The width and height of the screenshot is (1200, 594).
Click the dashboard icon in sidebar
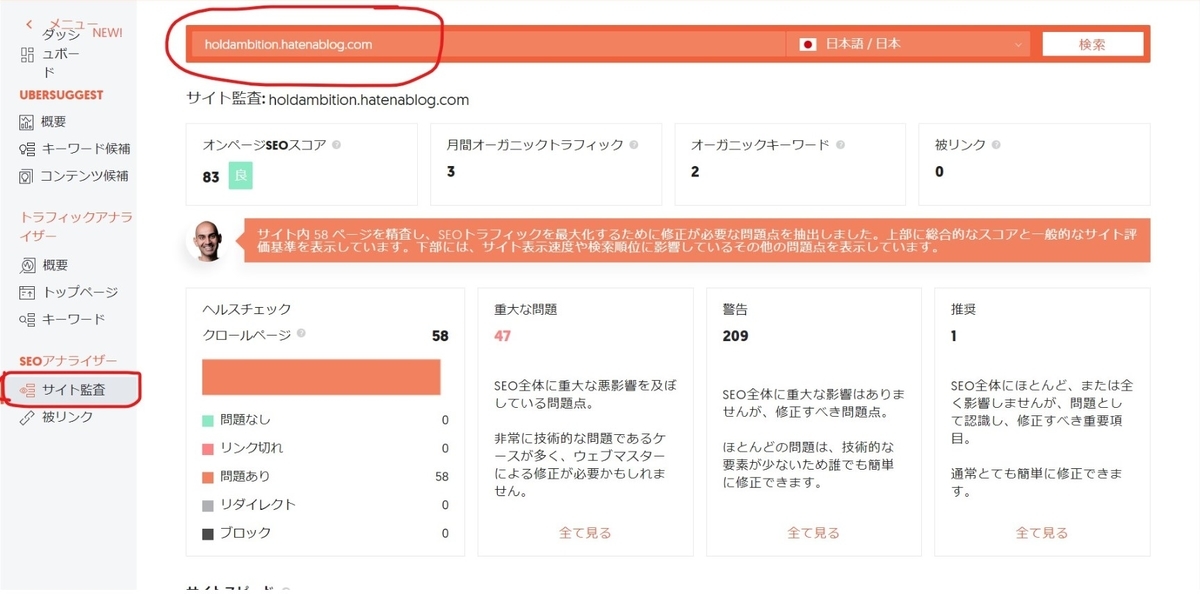coord(27,53)
